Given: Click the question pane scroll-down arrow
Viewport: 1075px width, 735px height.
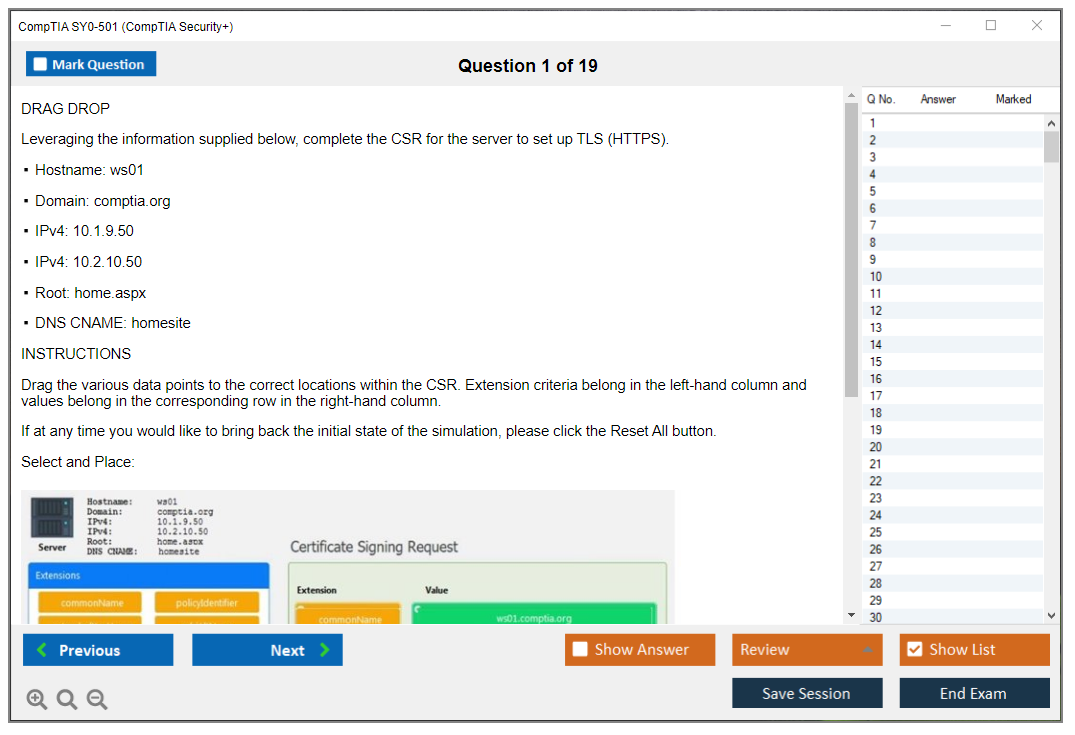Looking at the screenshot, I should 851,615.
